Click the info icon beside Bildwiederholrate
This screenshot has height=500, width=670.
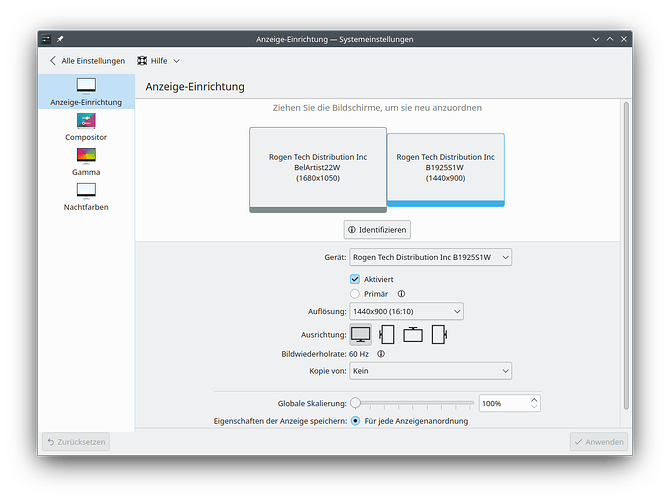pyautogui.click(x=381, y=353)
